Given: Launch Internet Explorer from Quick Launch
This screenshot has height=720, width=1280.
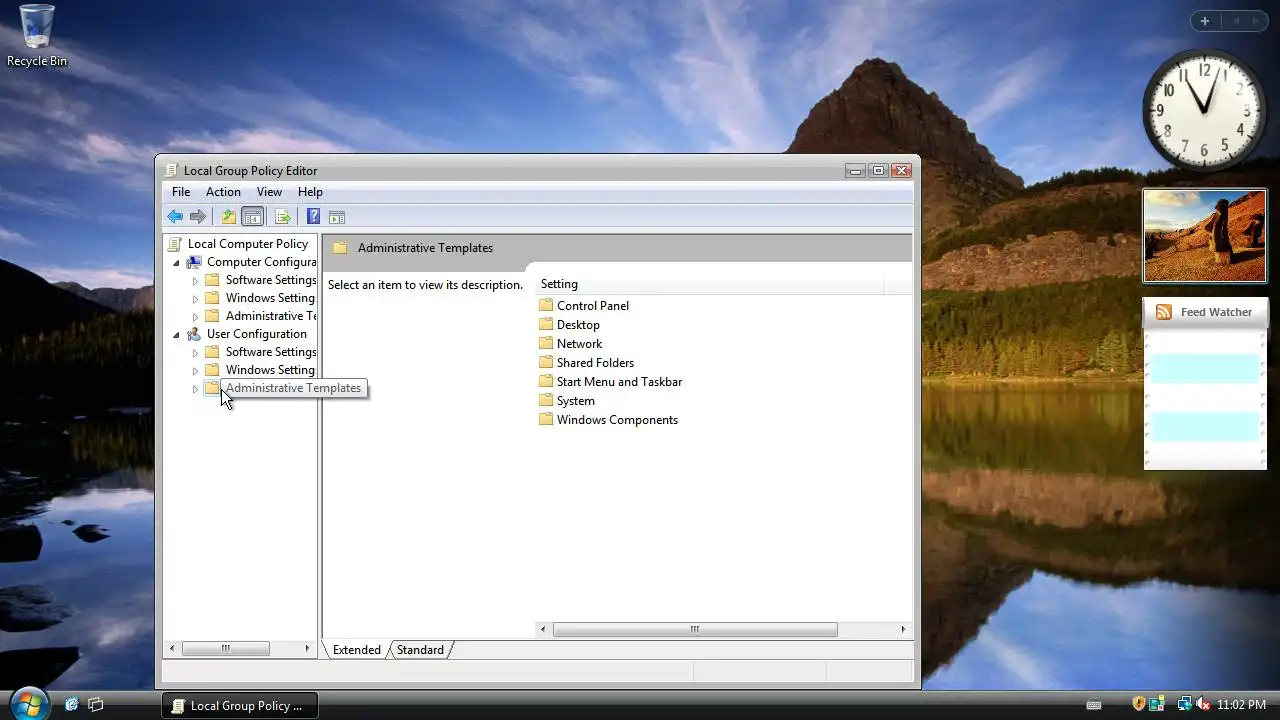Looking at the screenshot, I should 71,705.
